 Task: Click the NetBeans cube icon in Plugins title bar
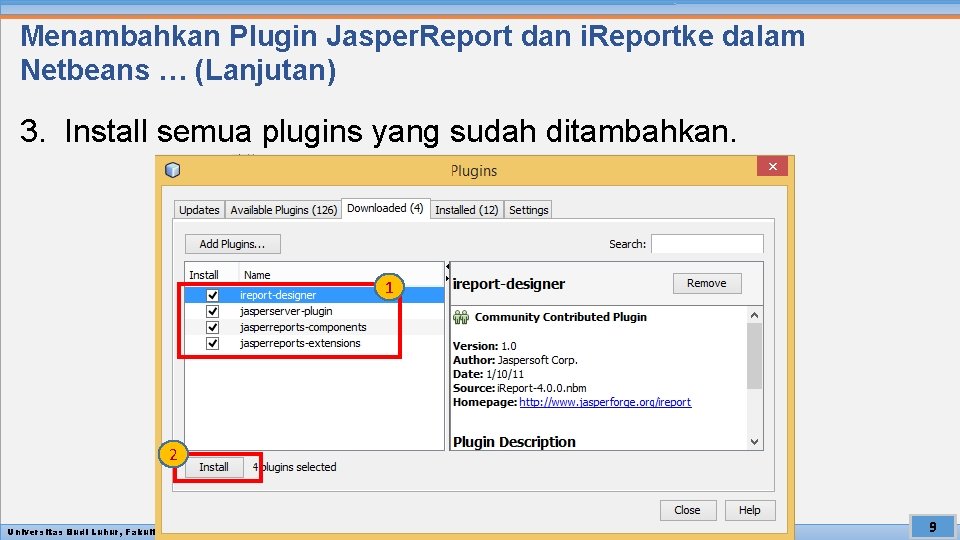172,170
